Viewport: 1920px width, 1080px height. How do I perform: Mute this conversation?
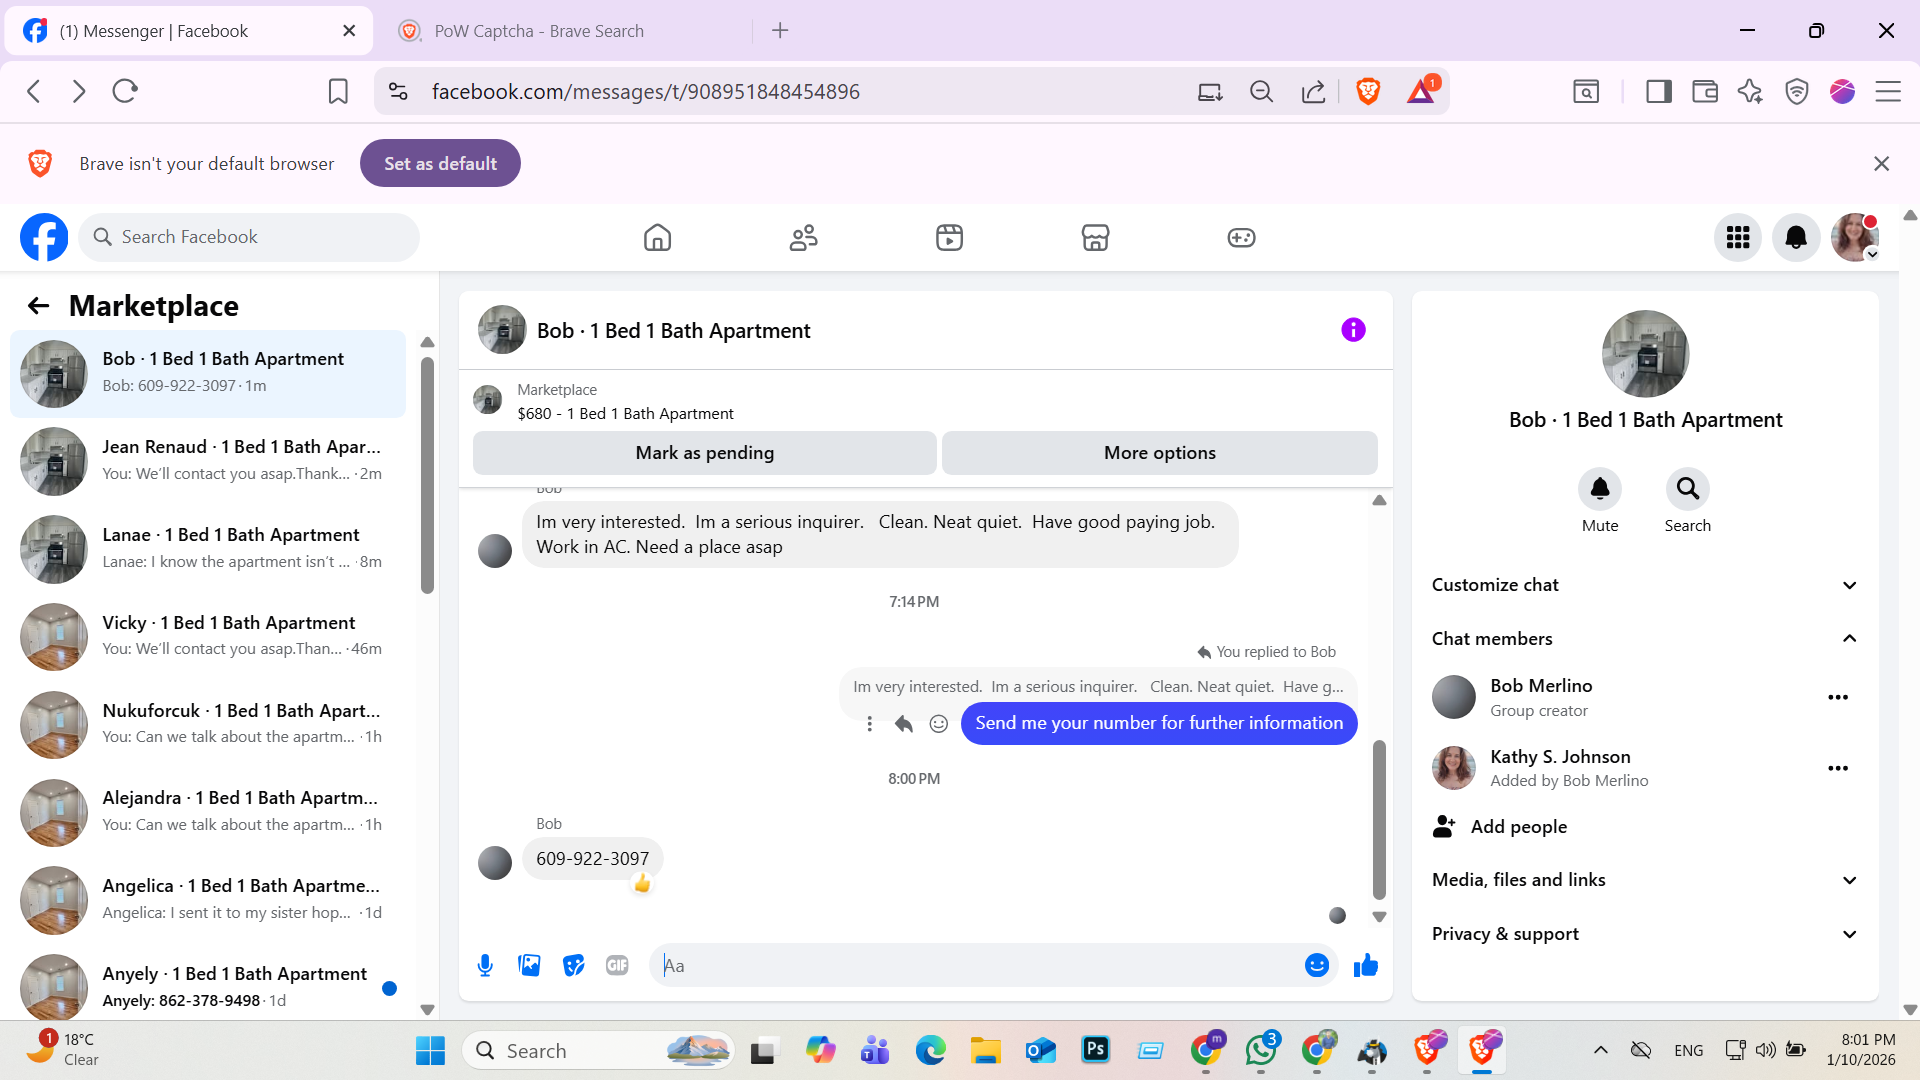1599,489
